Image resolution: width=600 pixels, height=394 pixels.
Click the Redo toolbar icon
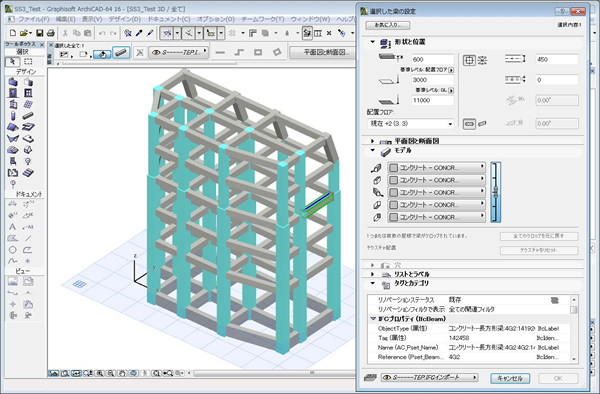113,33
